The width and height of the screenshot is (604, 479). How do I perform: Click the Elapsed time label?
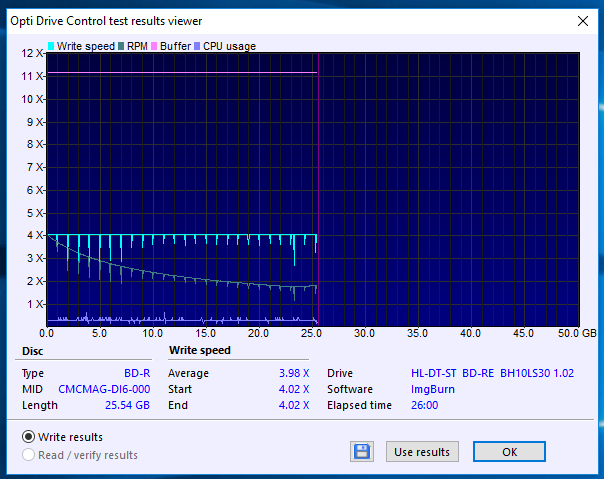click(x=359, y=405)
